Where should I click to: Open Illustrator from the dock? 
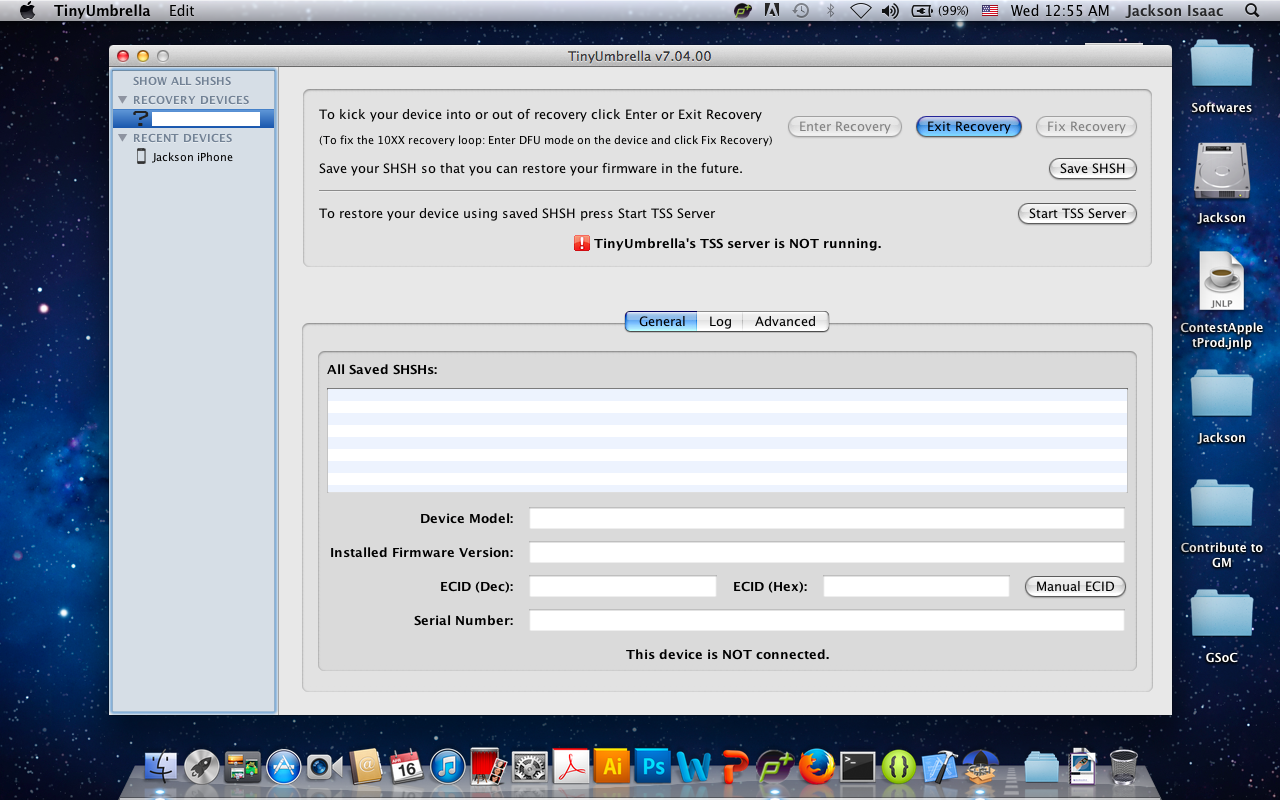coord(611,767)
